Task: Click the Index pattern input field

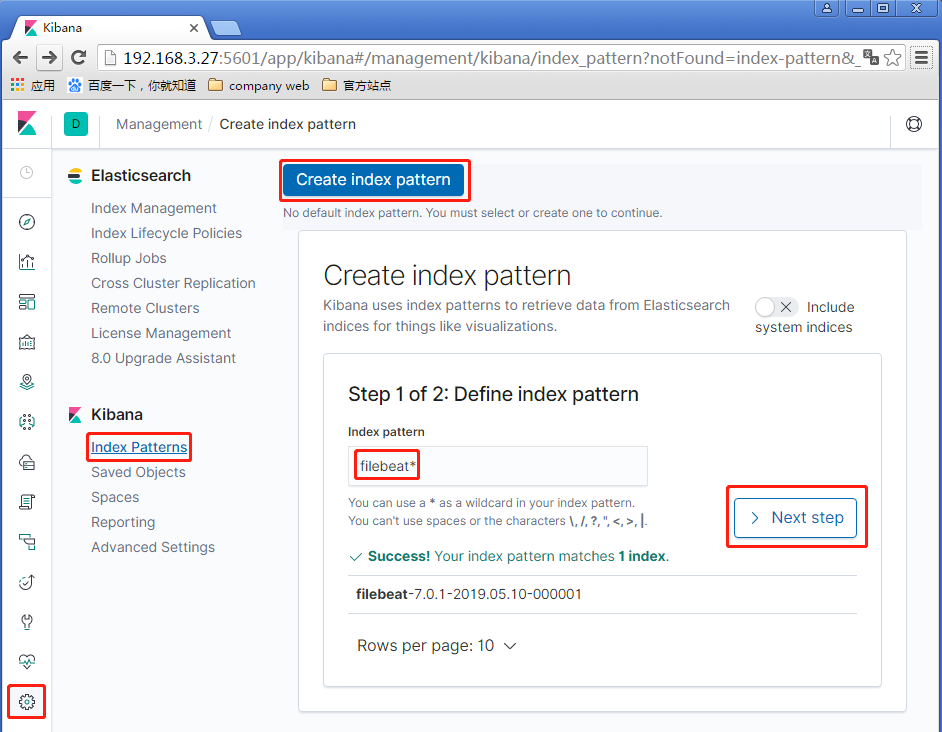Action: (x=497, y=466)
